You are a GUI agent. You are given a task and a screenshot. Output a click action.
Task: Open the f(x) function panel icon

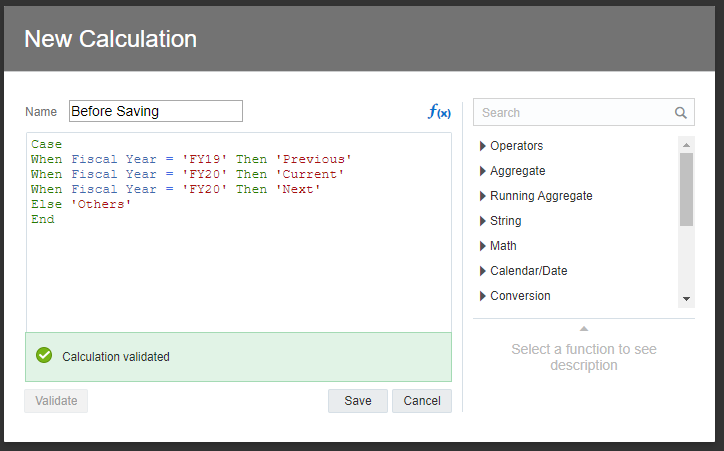click(x=439, y=112)
